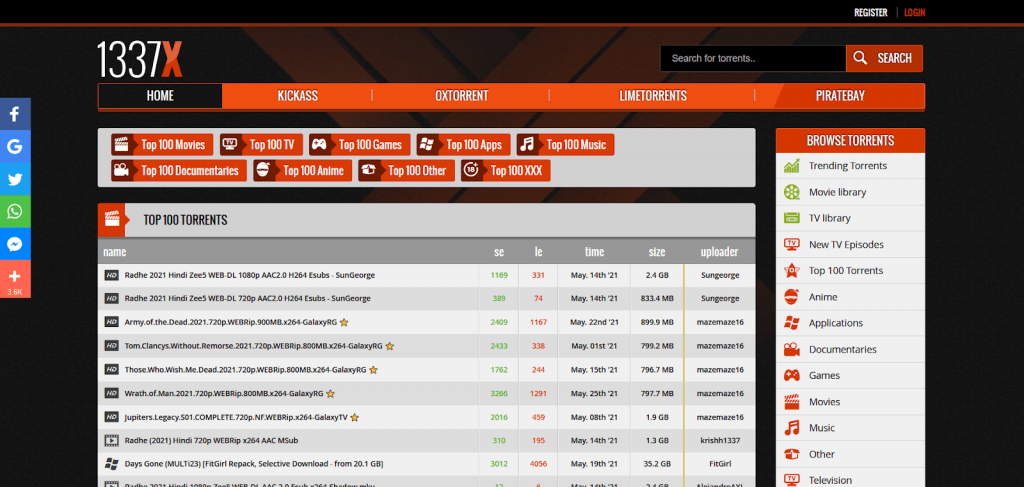Screen dimensions: 1024x487
Task: Click the New TV Episodes icon
Action: (x=792, y=244)
